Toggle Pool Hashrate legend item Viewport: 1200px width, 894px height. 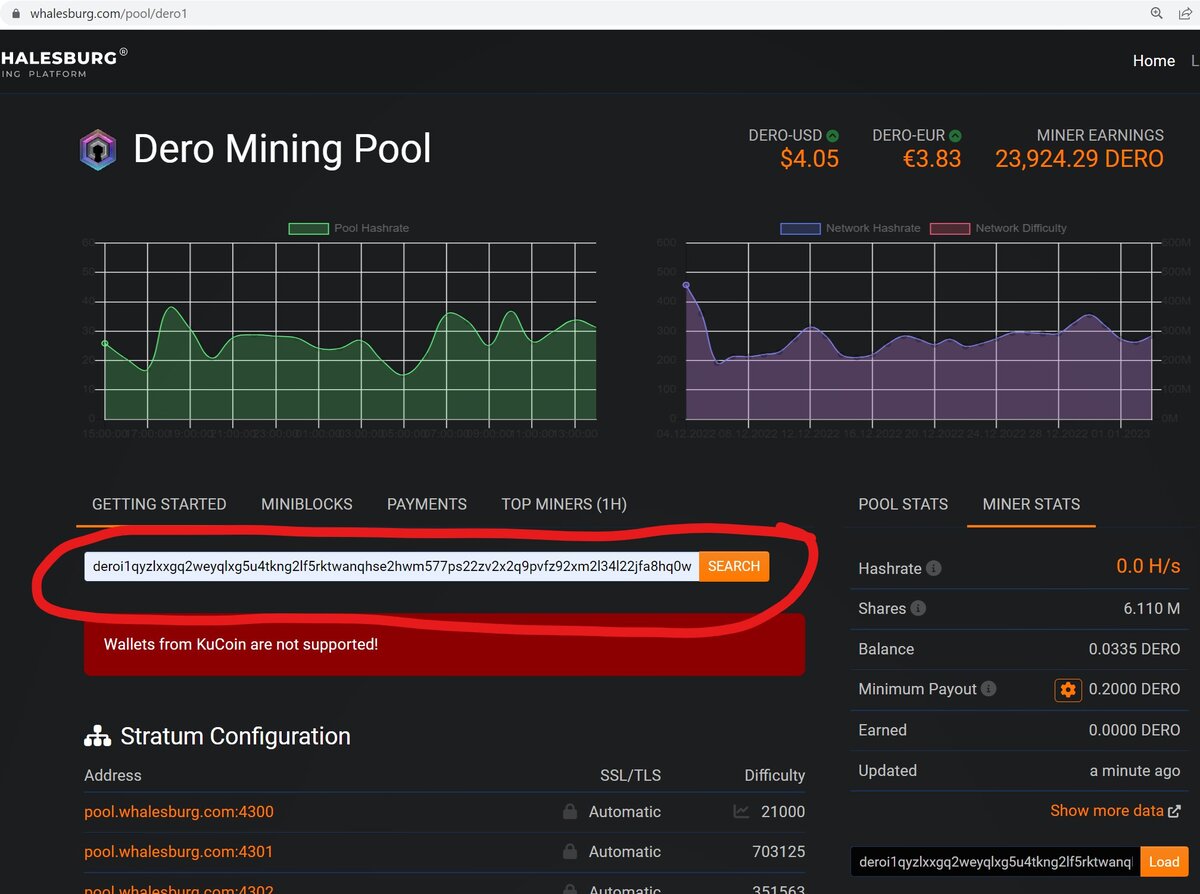click(x=349, y=228)
